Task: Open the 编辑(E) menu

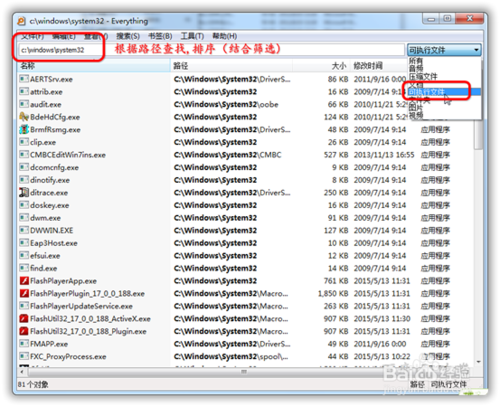Action: [x=64, y=36]
